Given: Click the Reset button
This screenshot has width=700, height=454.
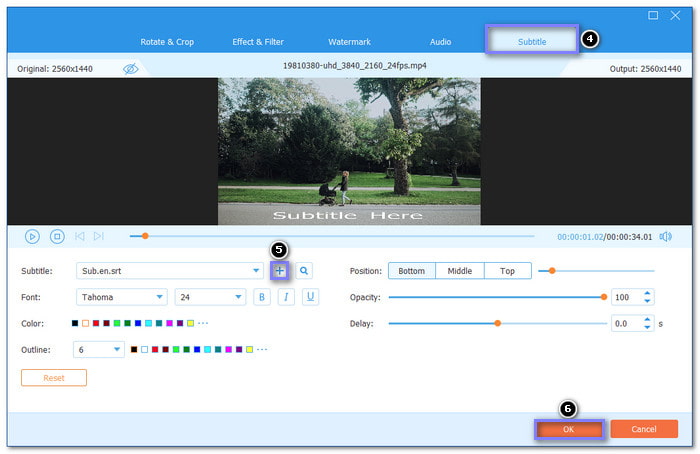Looking at the screenshot, I should click(x=54, y=378).
